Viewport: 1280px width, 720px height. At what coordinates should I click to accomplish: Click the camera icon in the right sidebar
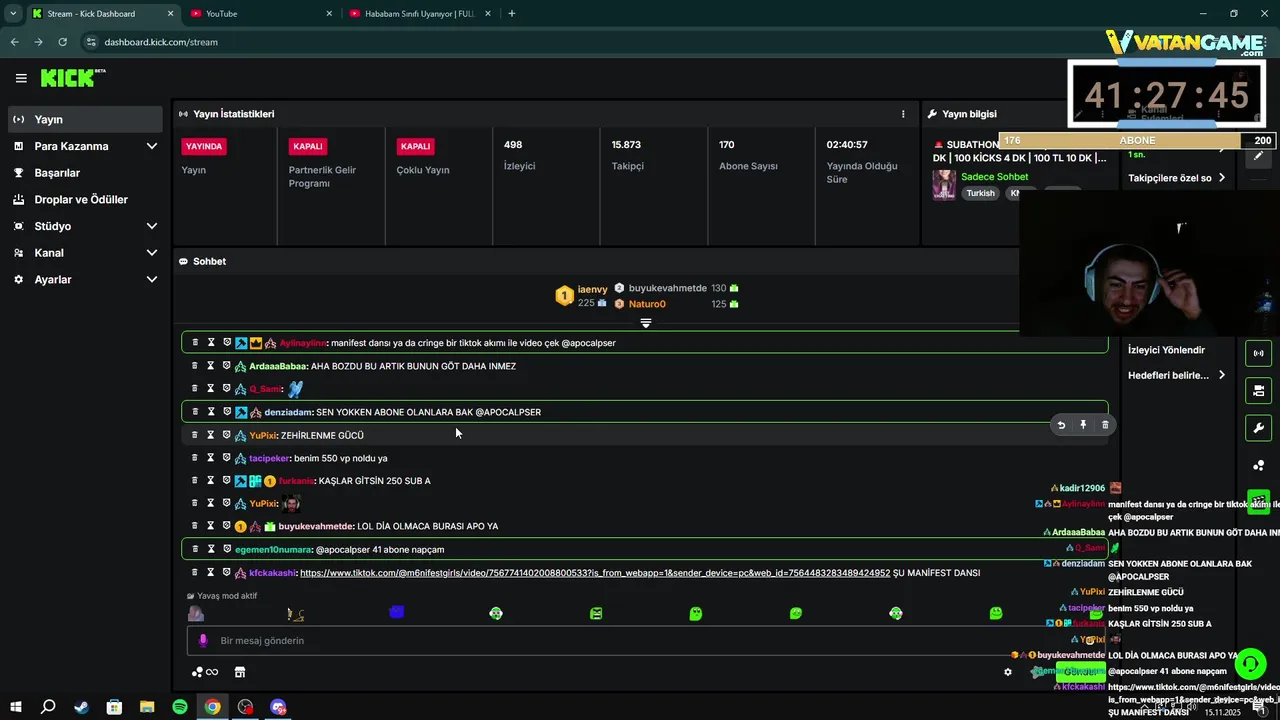point(1258,390)
